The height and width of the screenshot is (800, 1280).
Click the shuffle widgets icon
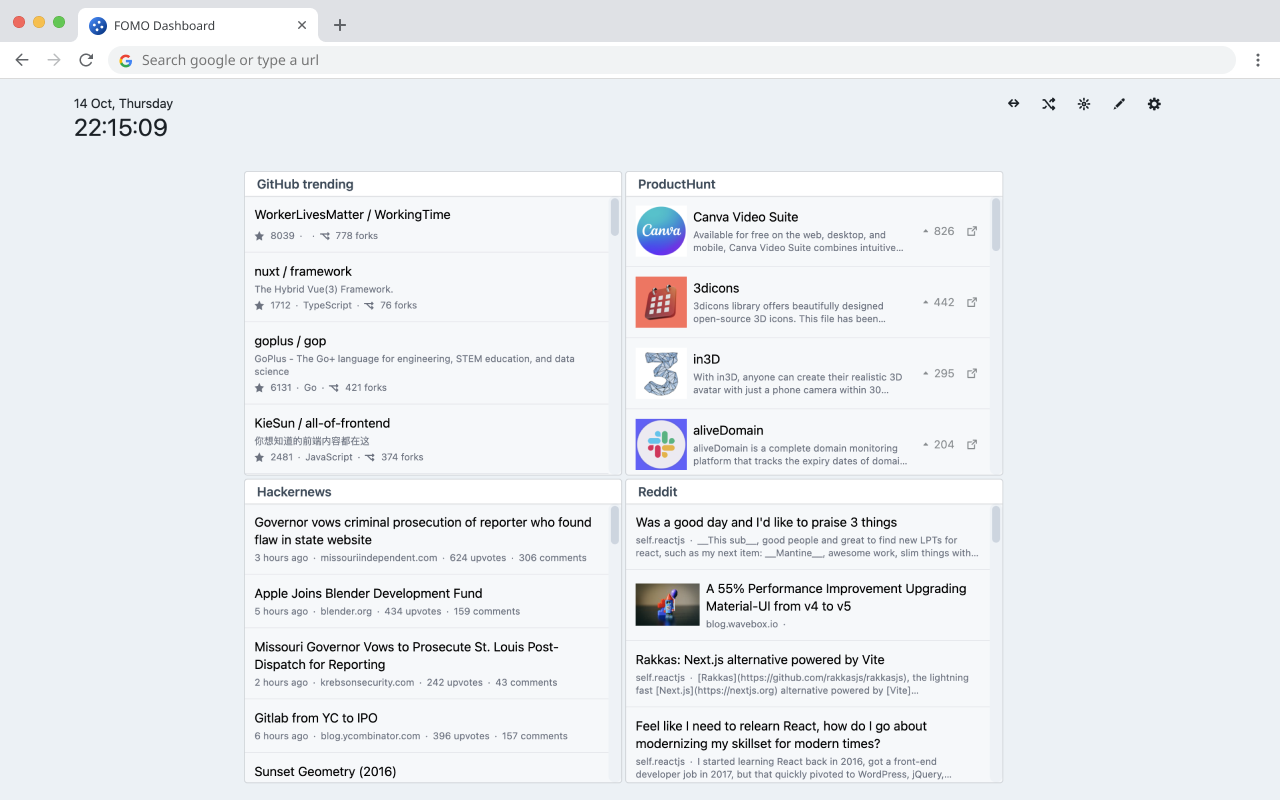(1048, 103)
